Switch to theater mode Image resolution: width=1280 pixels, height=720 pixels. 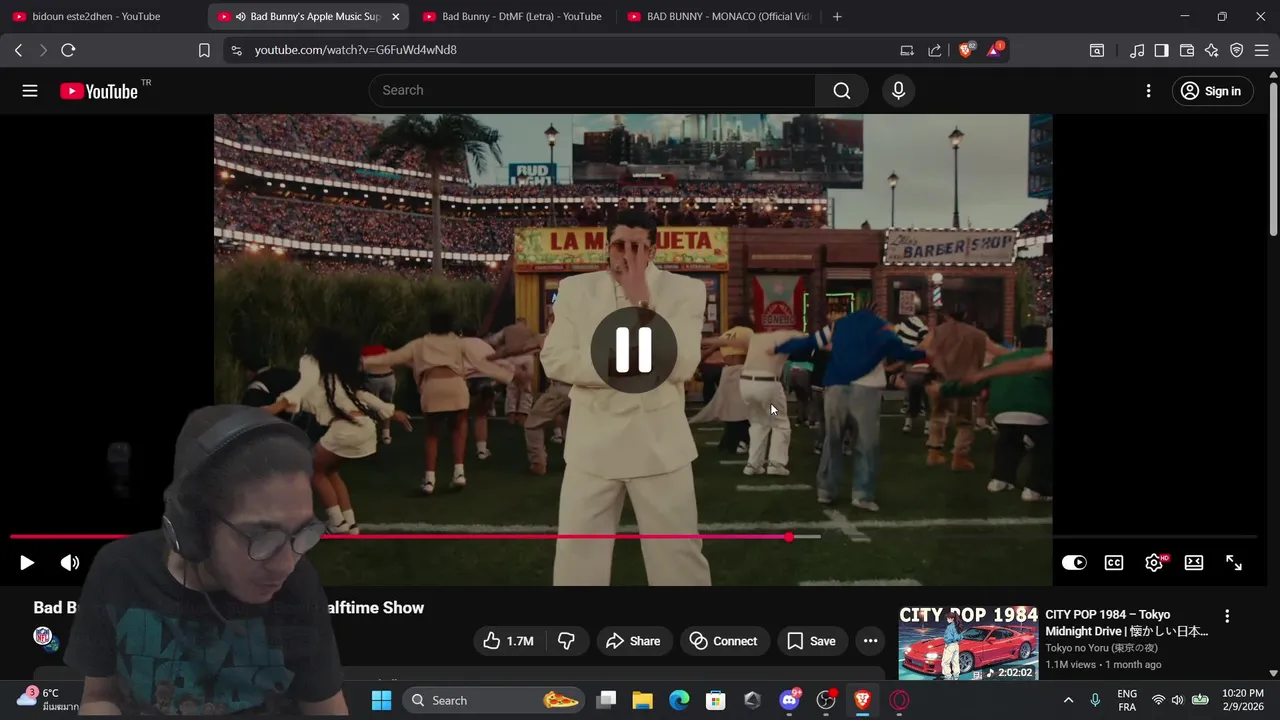point(1194,563)
